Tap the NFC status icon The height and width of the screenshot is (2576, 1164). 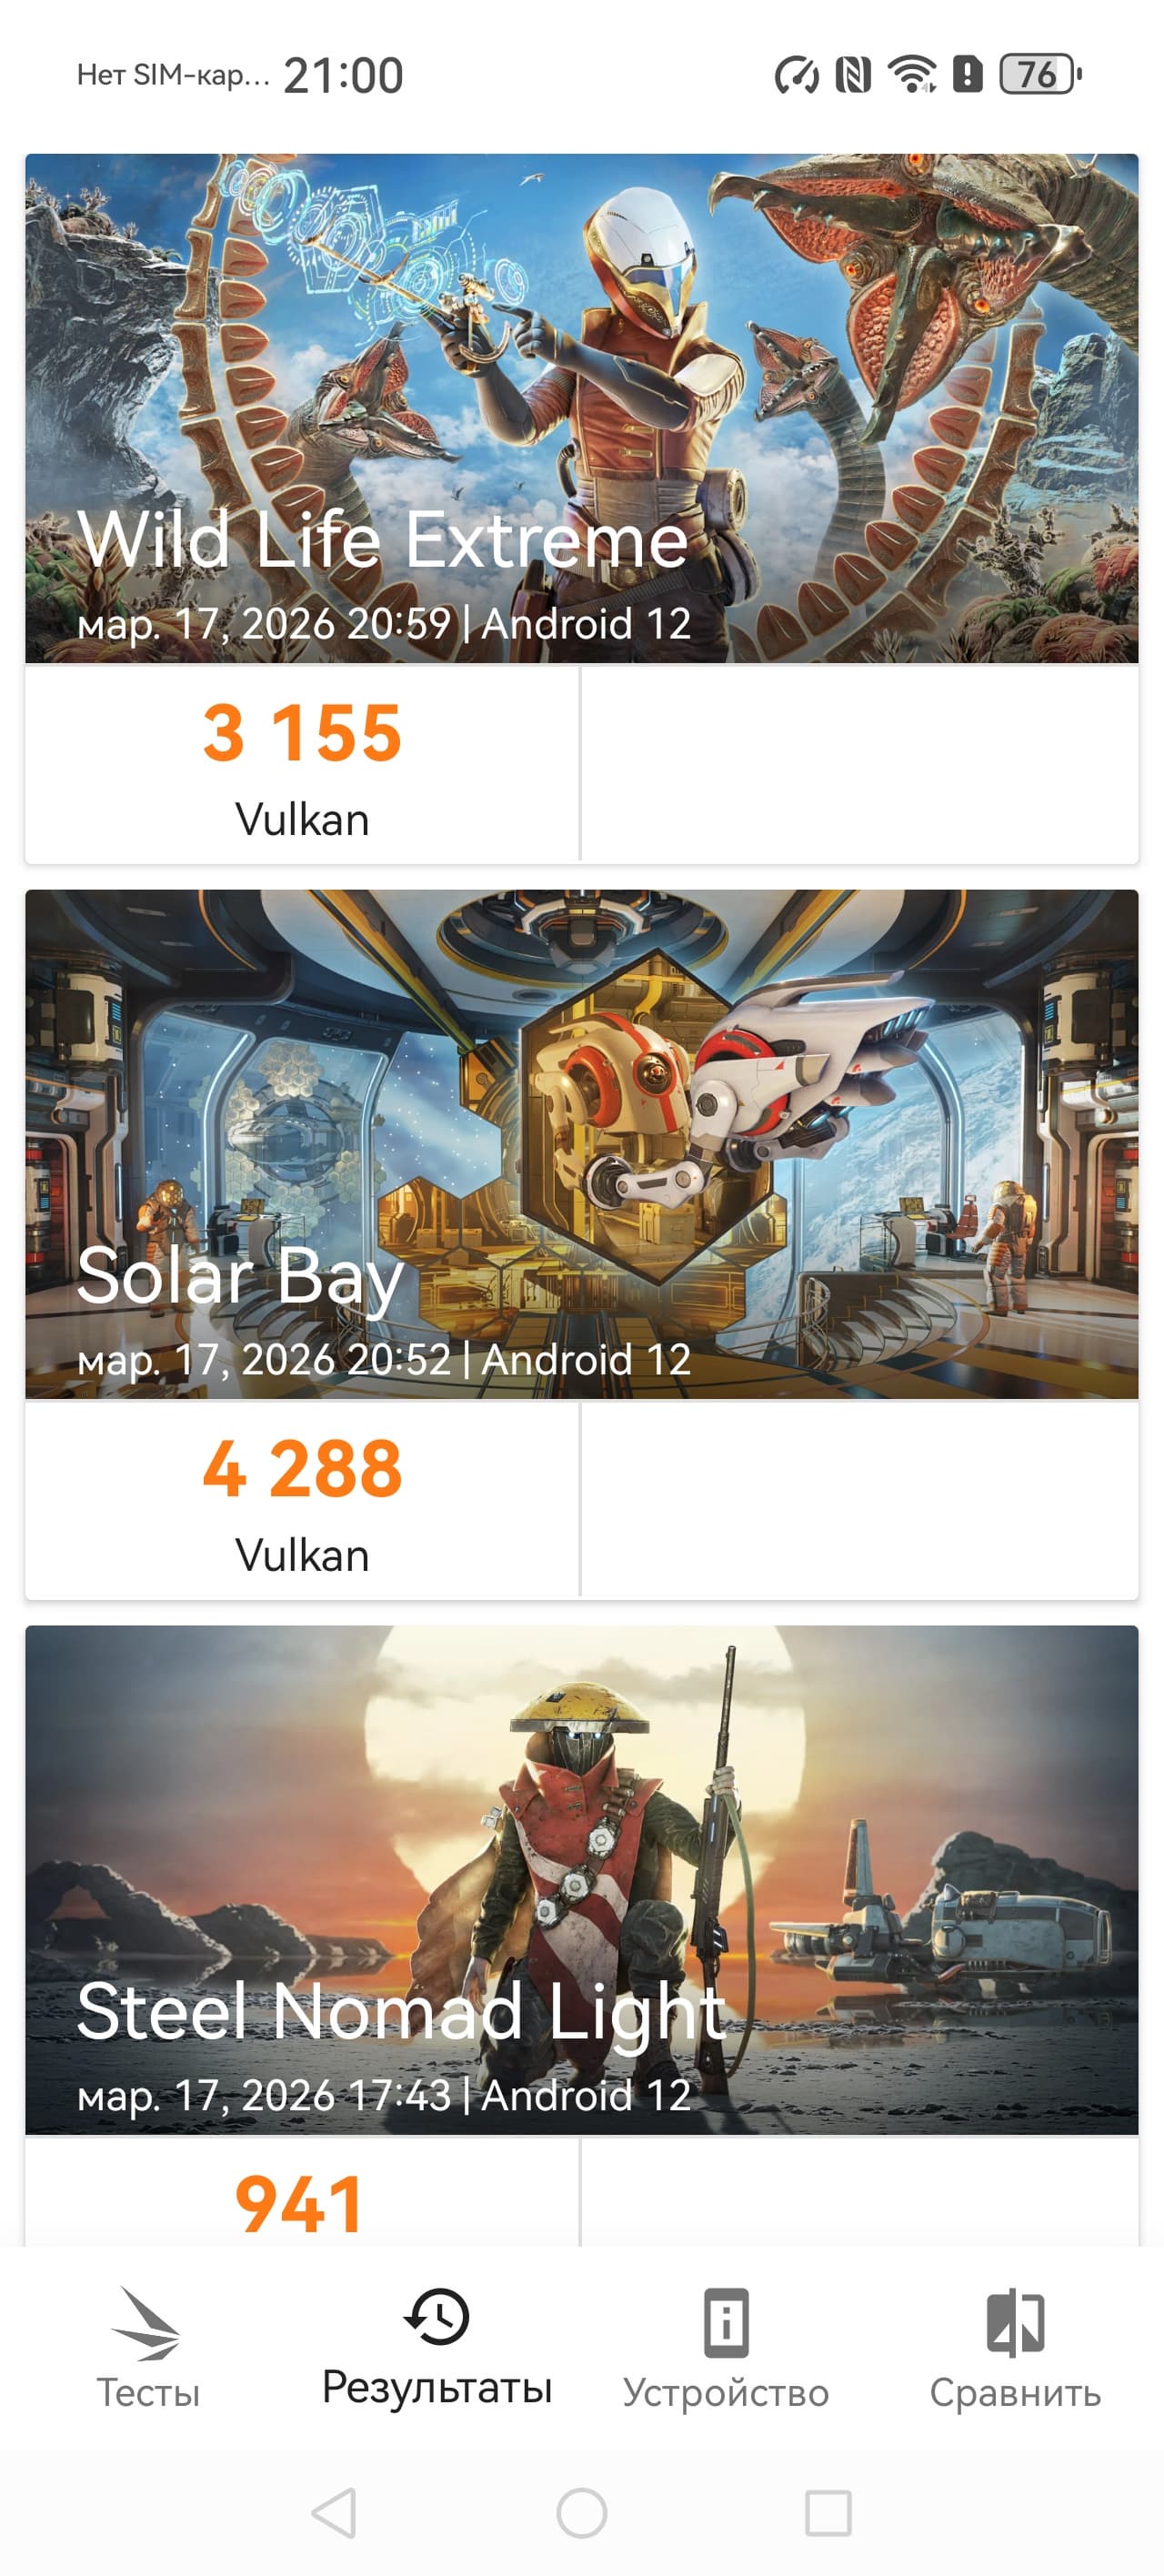[853, 75]
